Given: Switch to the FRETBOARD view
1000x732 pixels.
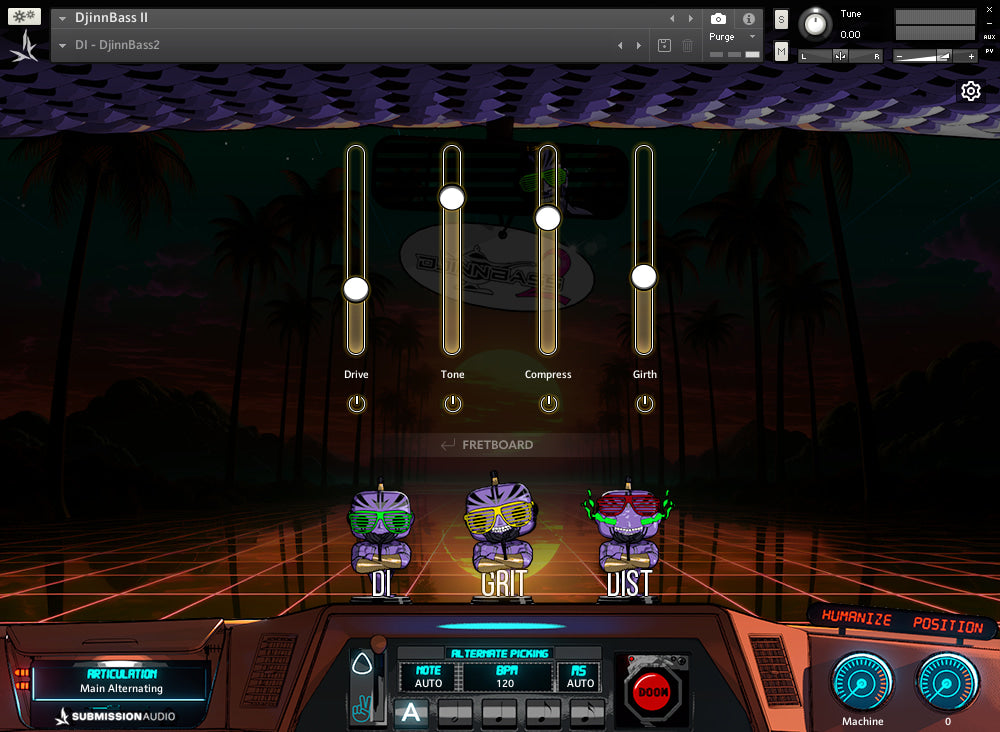Looking at the screenshot, I should (495, 445).
